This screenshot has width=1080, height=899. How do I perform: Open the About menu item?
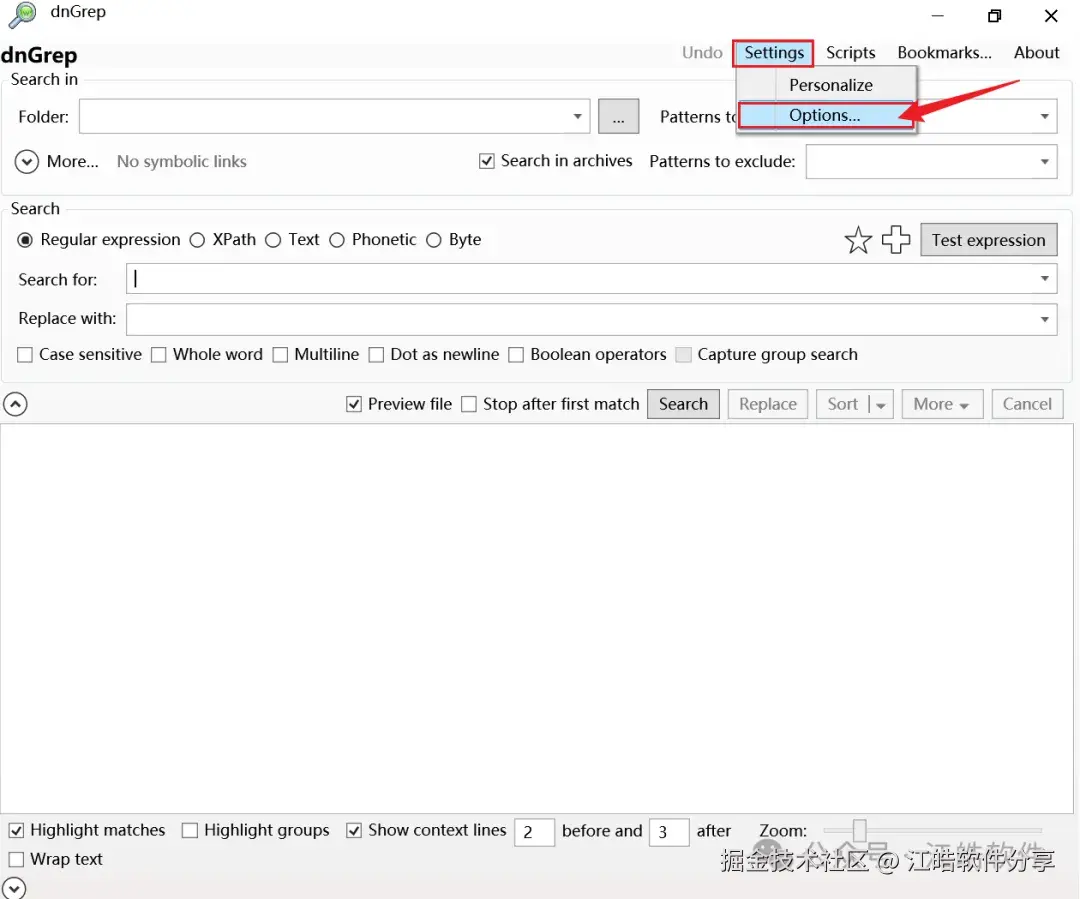(x=1036, y=53)
